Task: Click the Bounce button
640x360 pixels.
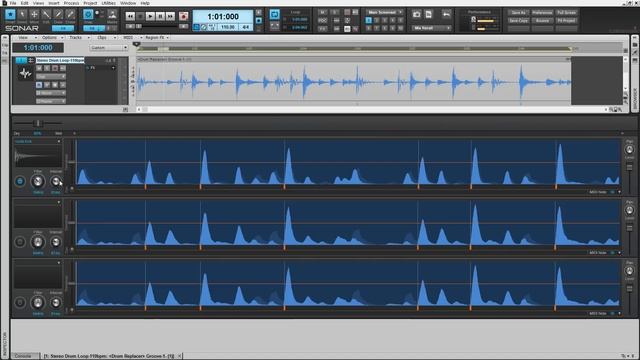Action: (542, 20)
